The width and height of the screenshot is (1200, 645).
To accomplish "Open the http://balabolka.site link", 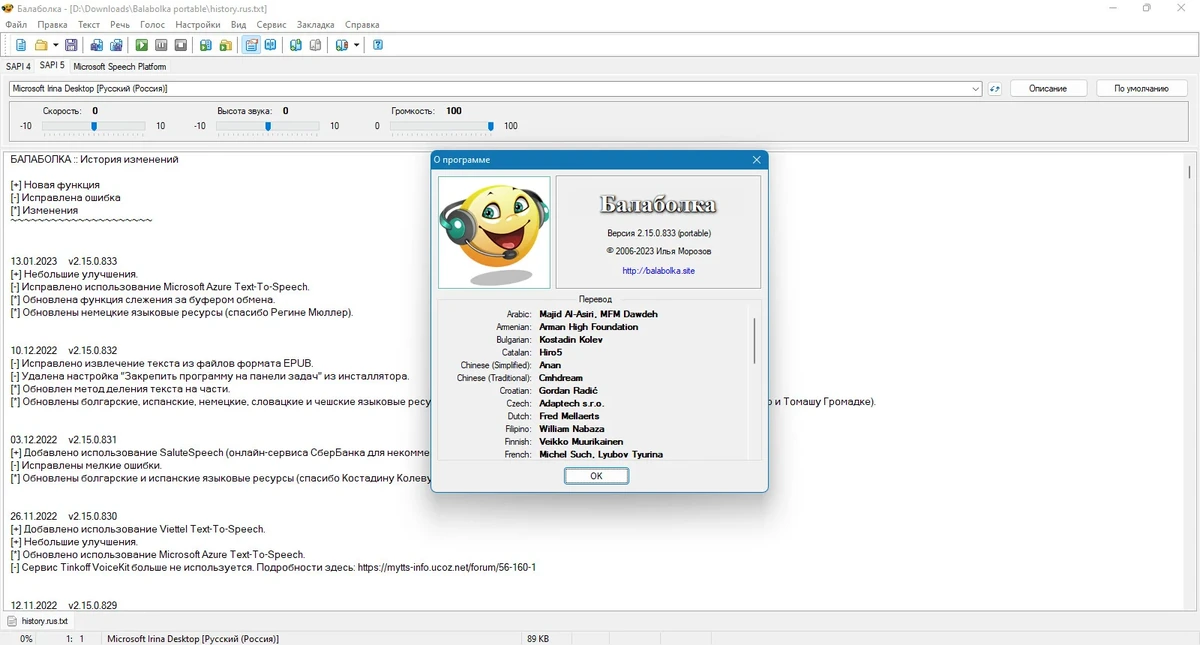I will point(658,271).
